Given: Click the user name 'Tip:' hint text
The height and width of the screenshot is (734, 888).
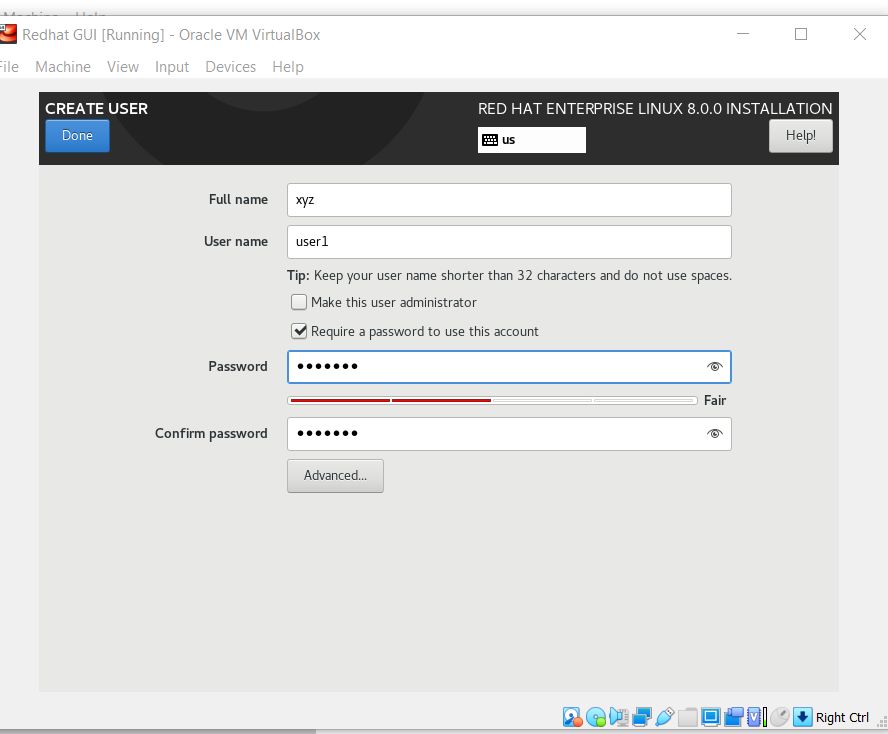Looking at the screenshot, I should pyautogui.click(x=509, y=276).
